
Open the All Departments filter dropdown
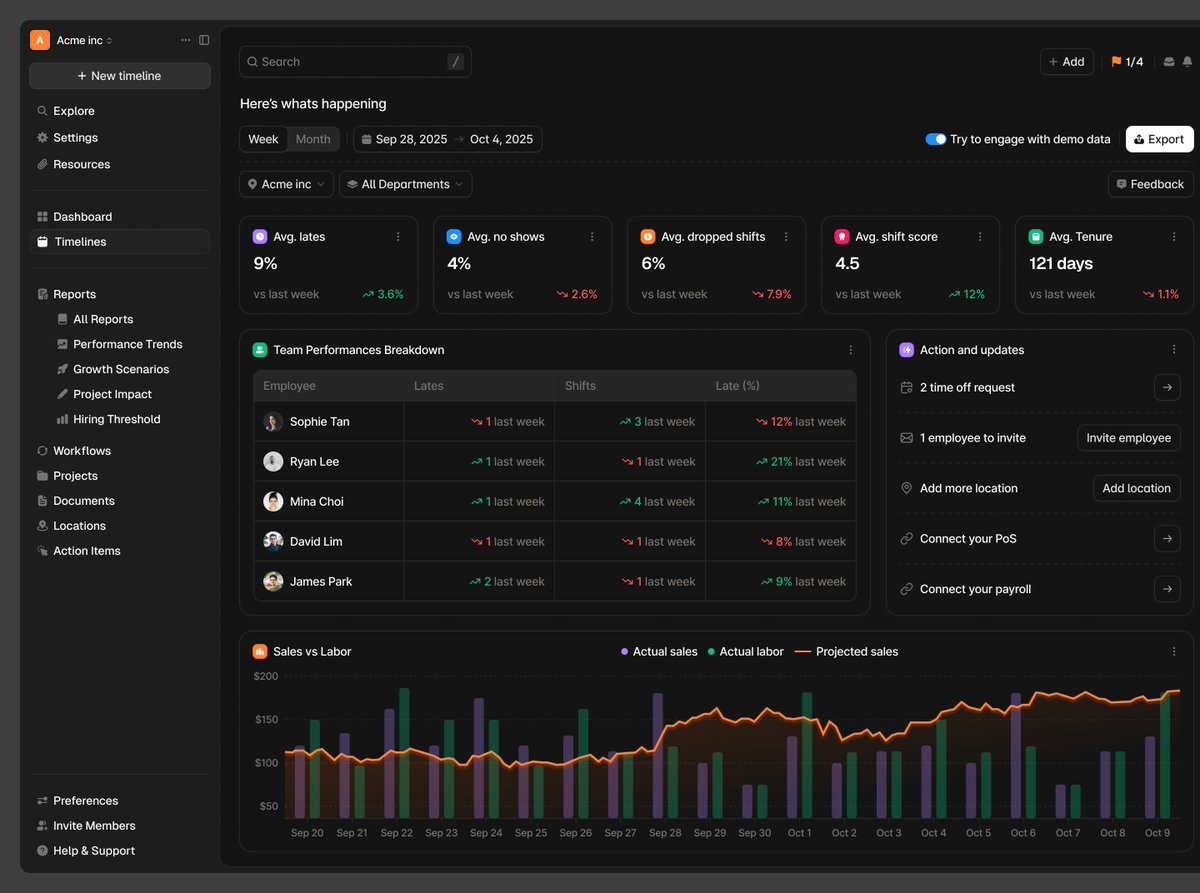405,184
